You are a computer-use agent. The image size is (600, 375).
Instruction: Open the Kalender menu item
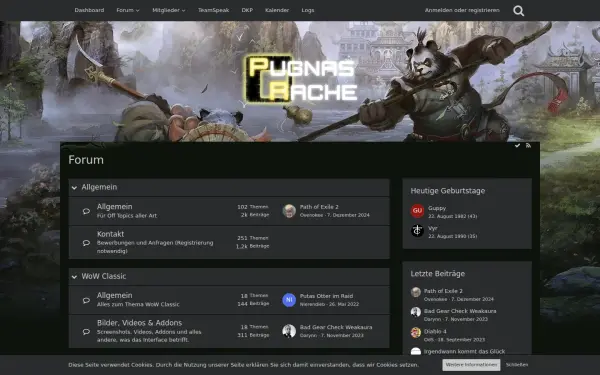(277, 10)
